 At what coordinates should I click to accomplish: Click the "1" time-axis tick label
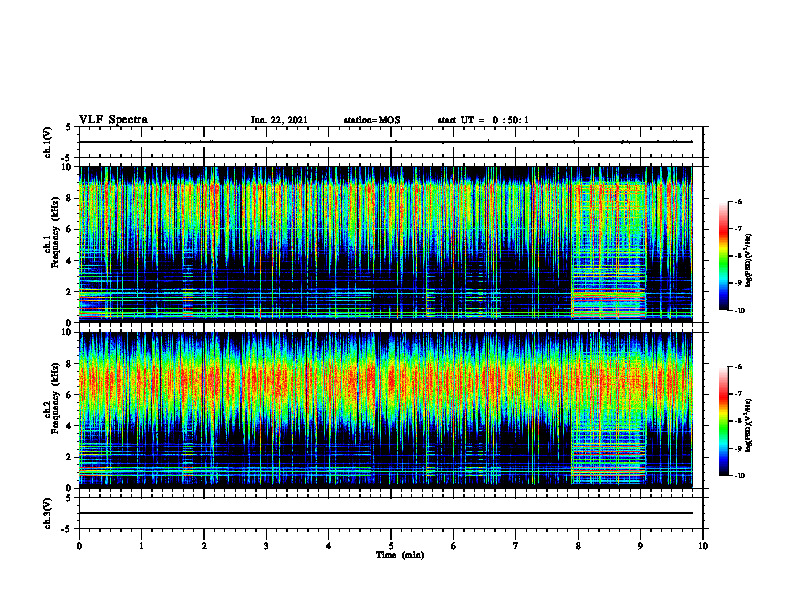(x=141, y=545)
